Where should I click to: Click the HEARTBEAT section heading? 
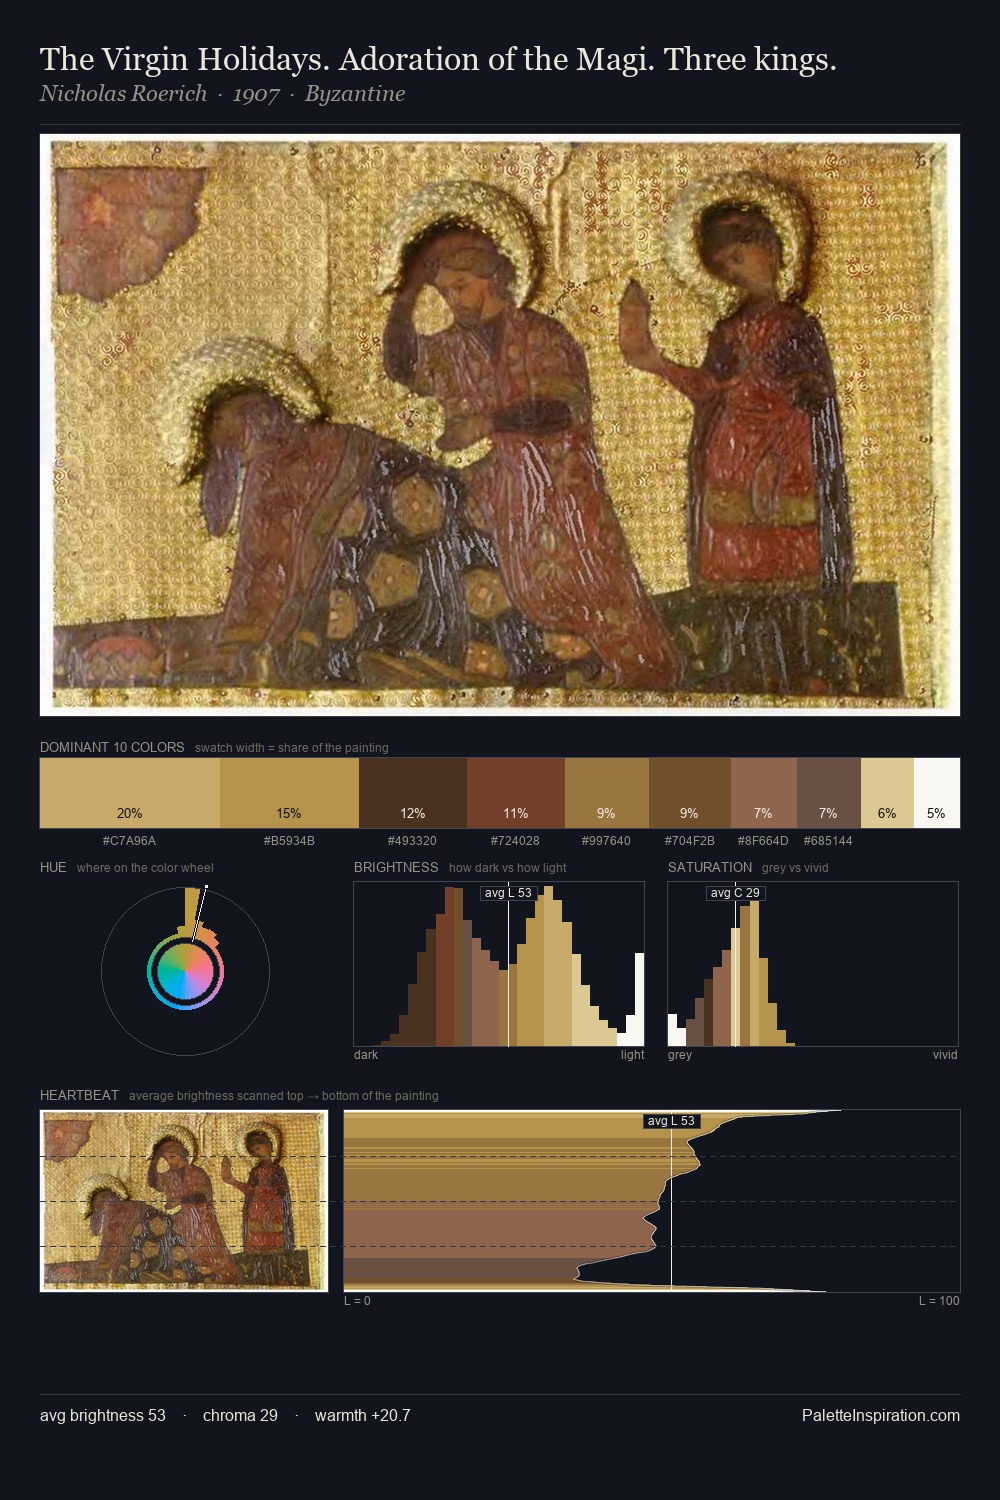(79, 1095)
